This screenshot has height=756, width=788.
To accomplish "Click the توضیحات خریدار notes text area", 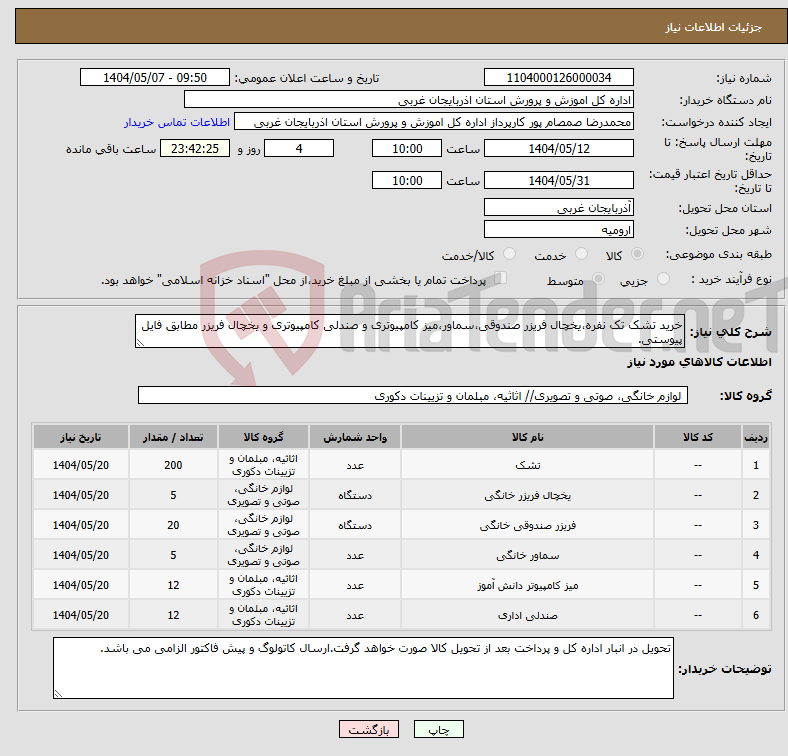I will 364,668.
